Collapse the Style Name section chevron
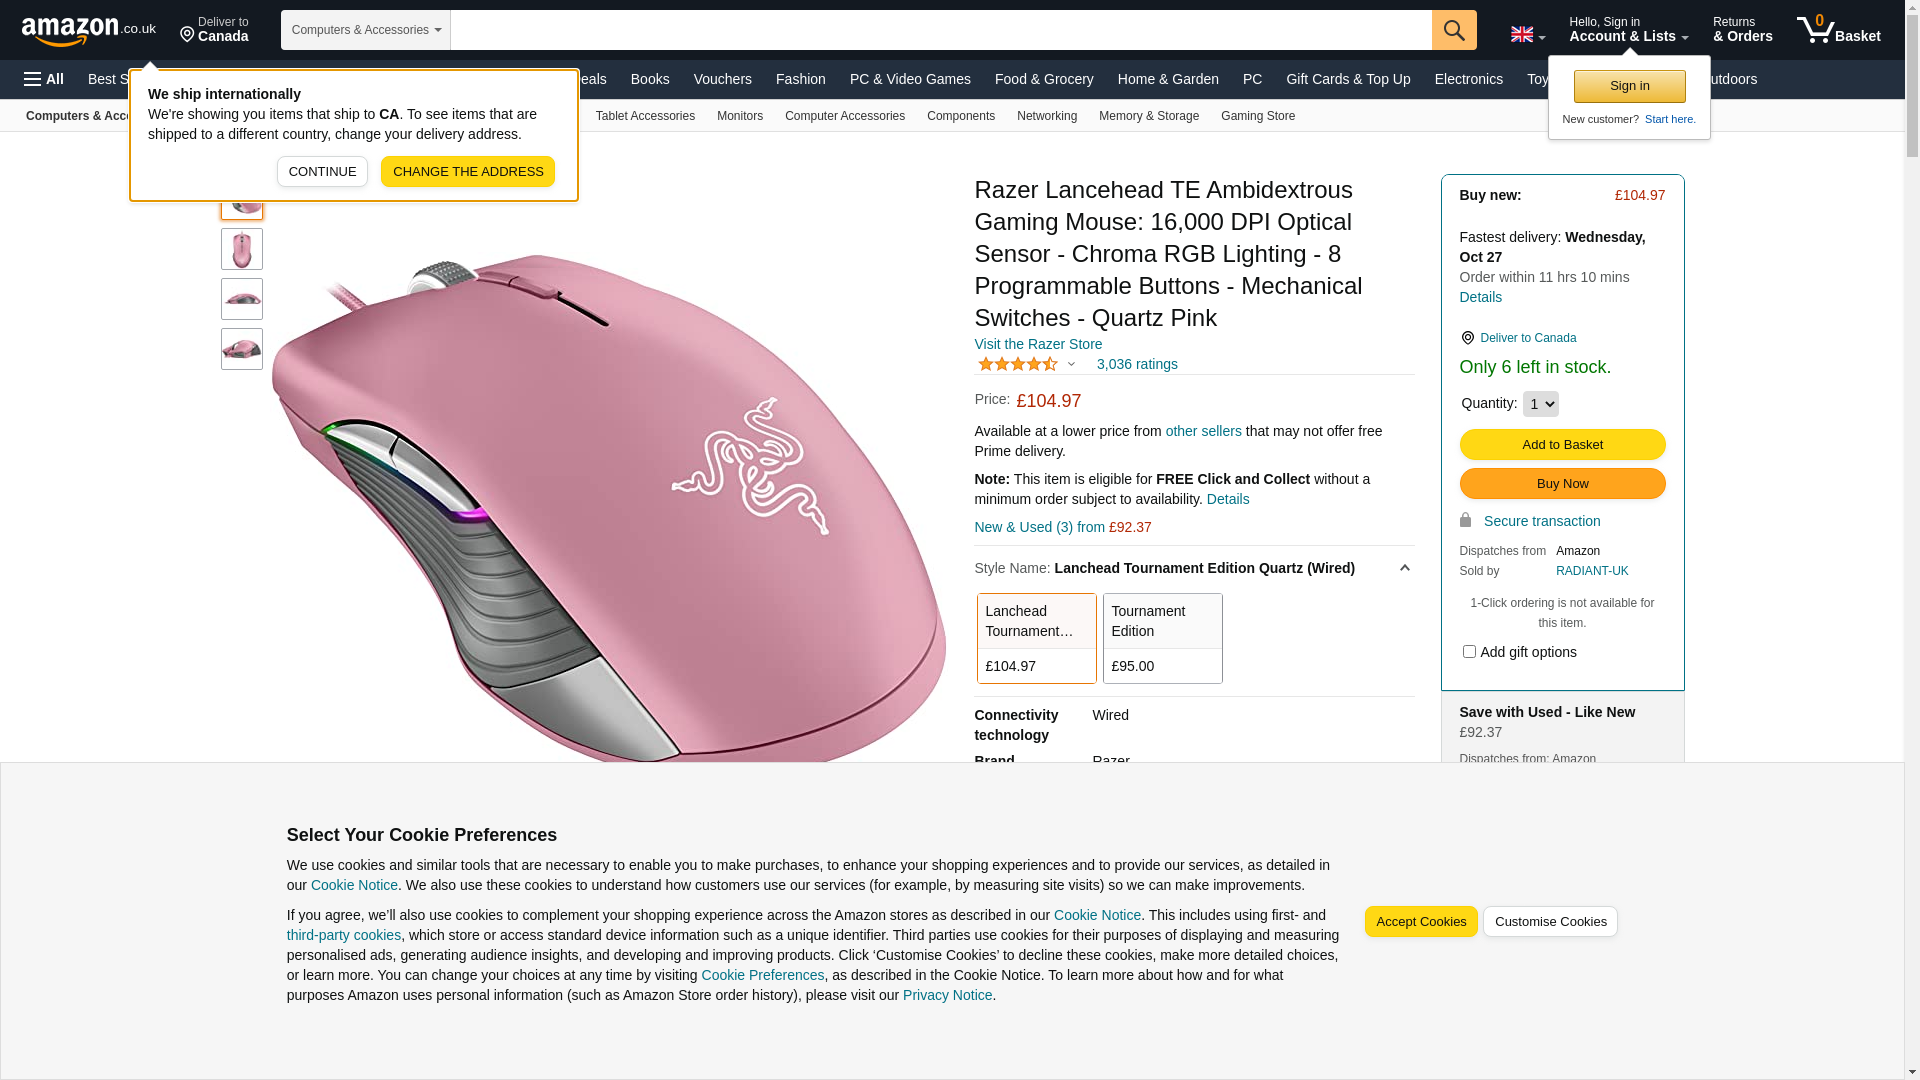The width and height of the screenshot is (1920, 1080). coord(1404,568)
